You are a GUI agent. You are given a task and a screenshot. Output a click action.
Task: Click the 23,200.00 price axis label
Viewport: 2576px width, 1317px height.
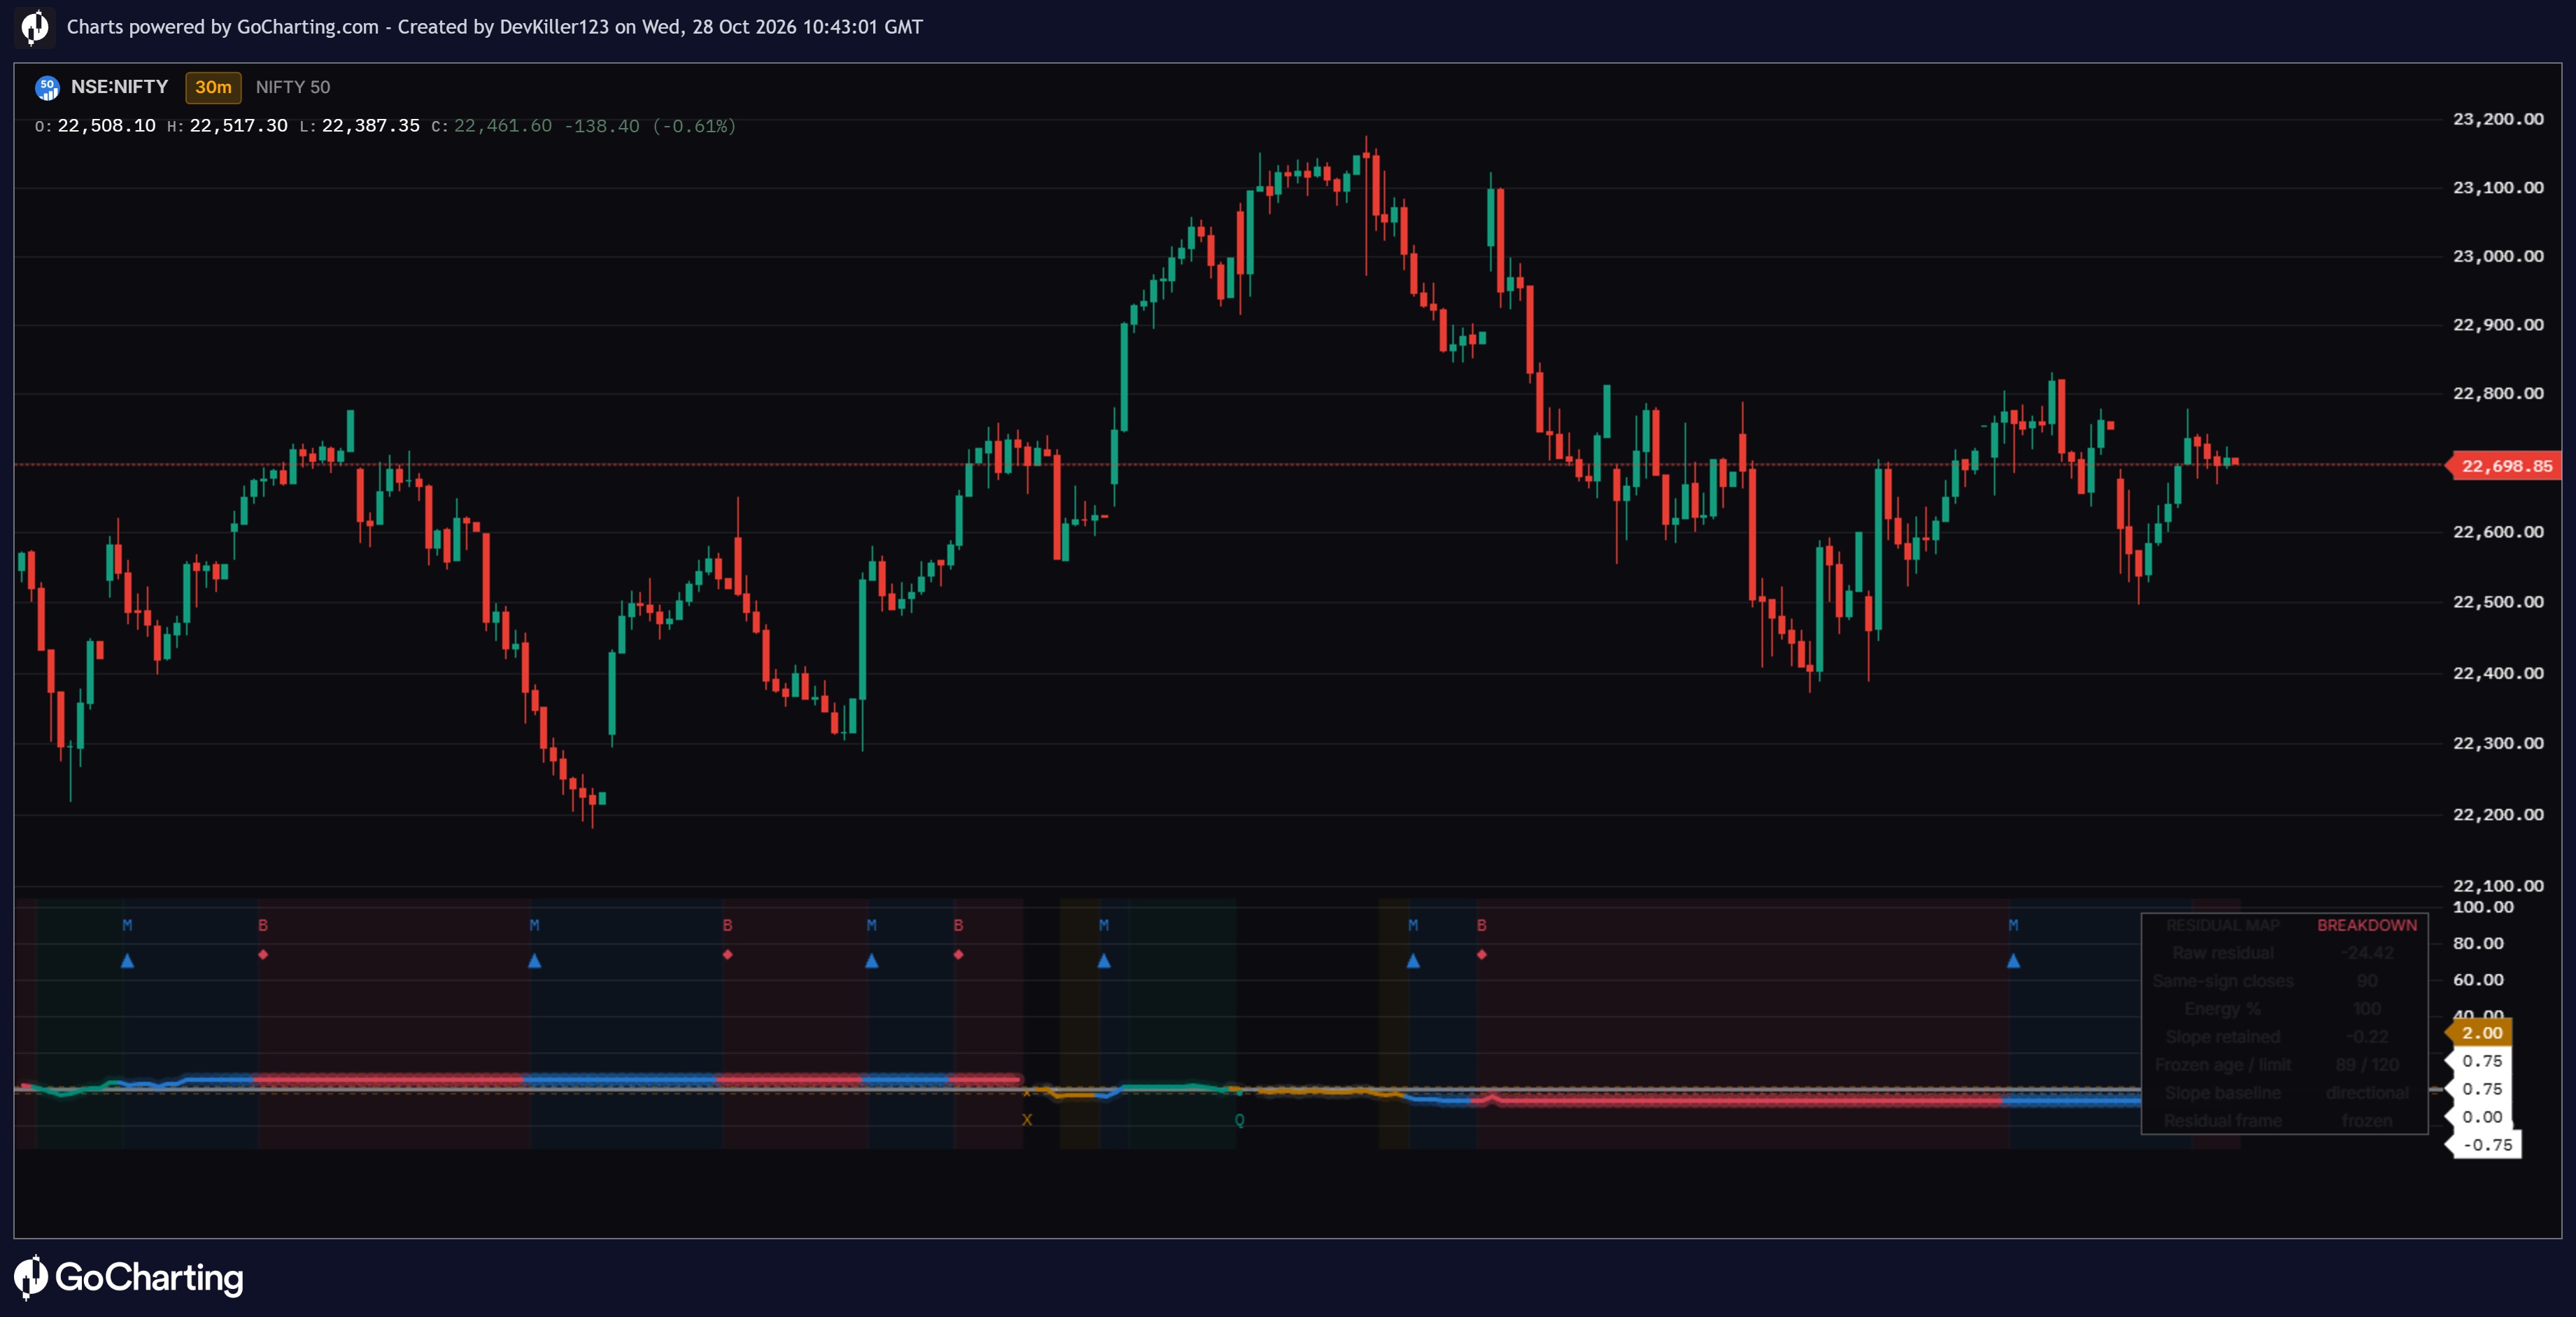pyautogui.click(x=2498, y=119)
